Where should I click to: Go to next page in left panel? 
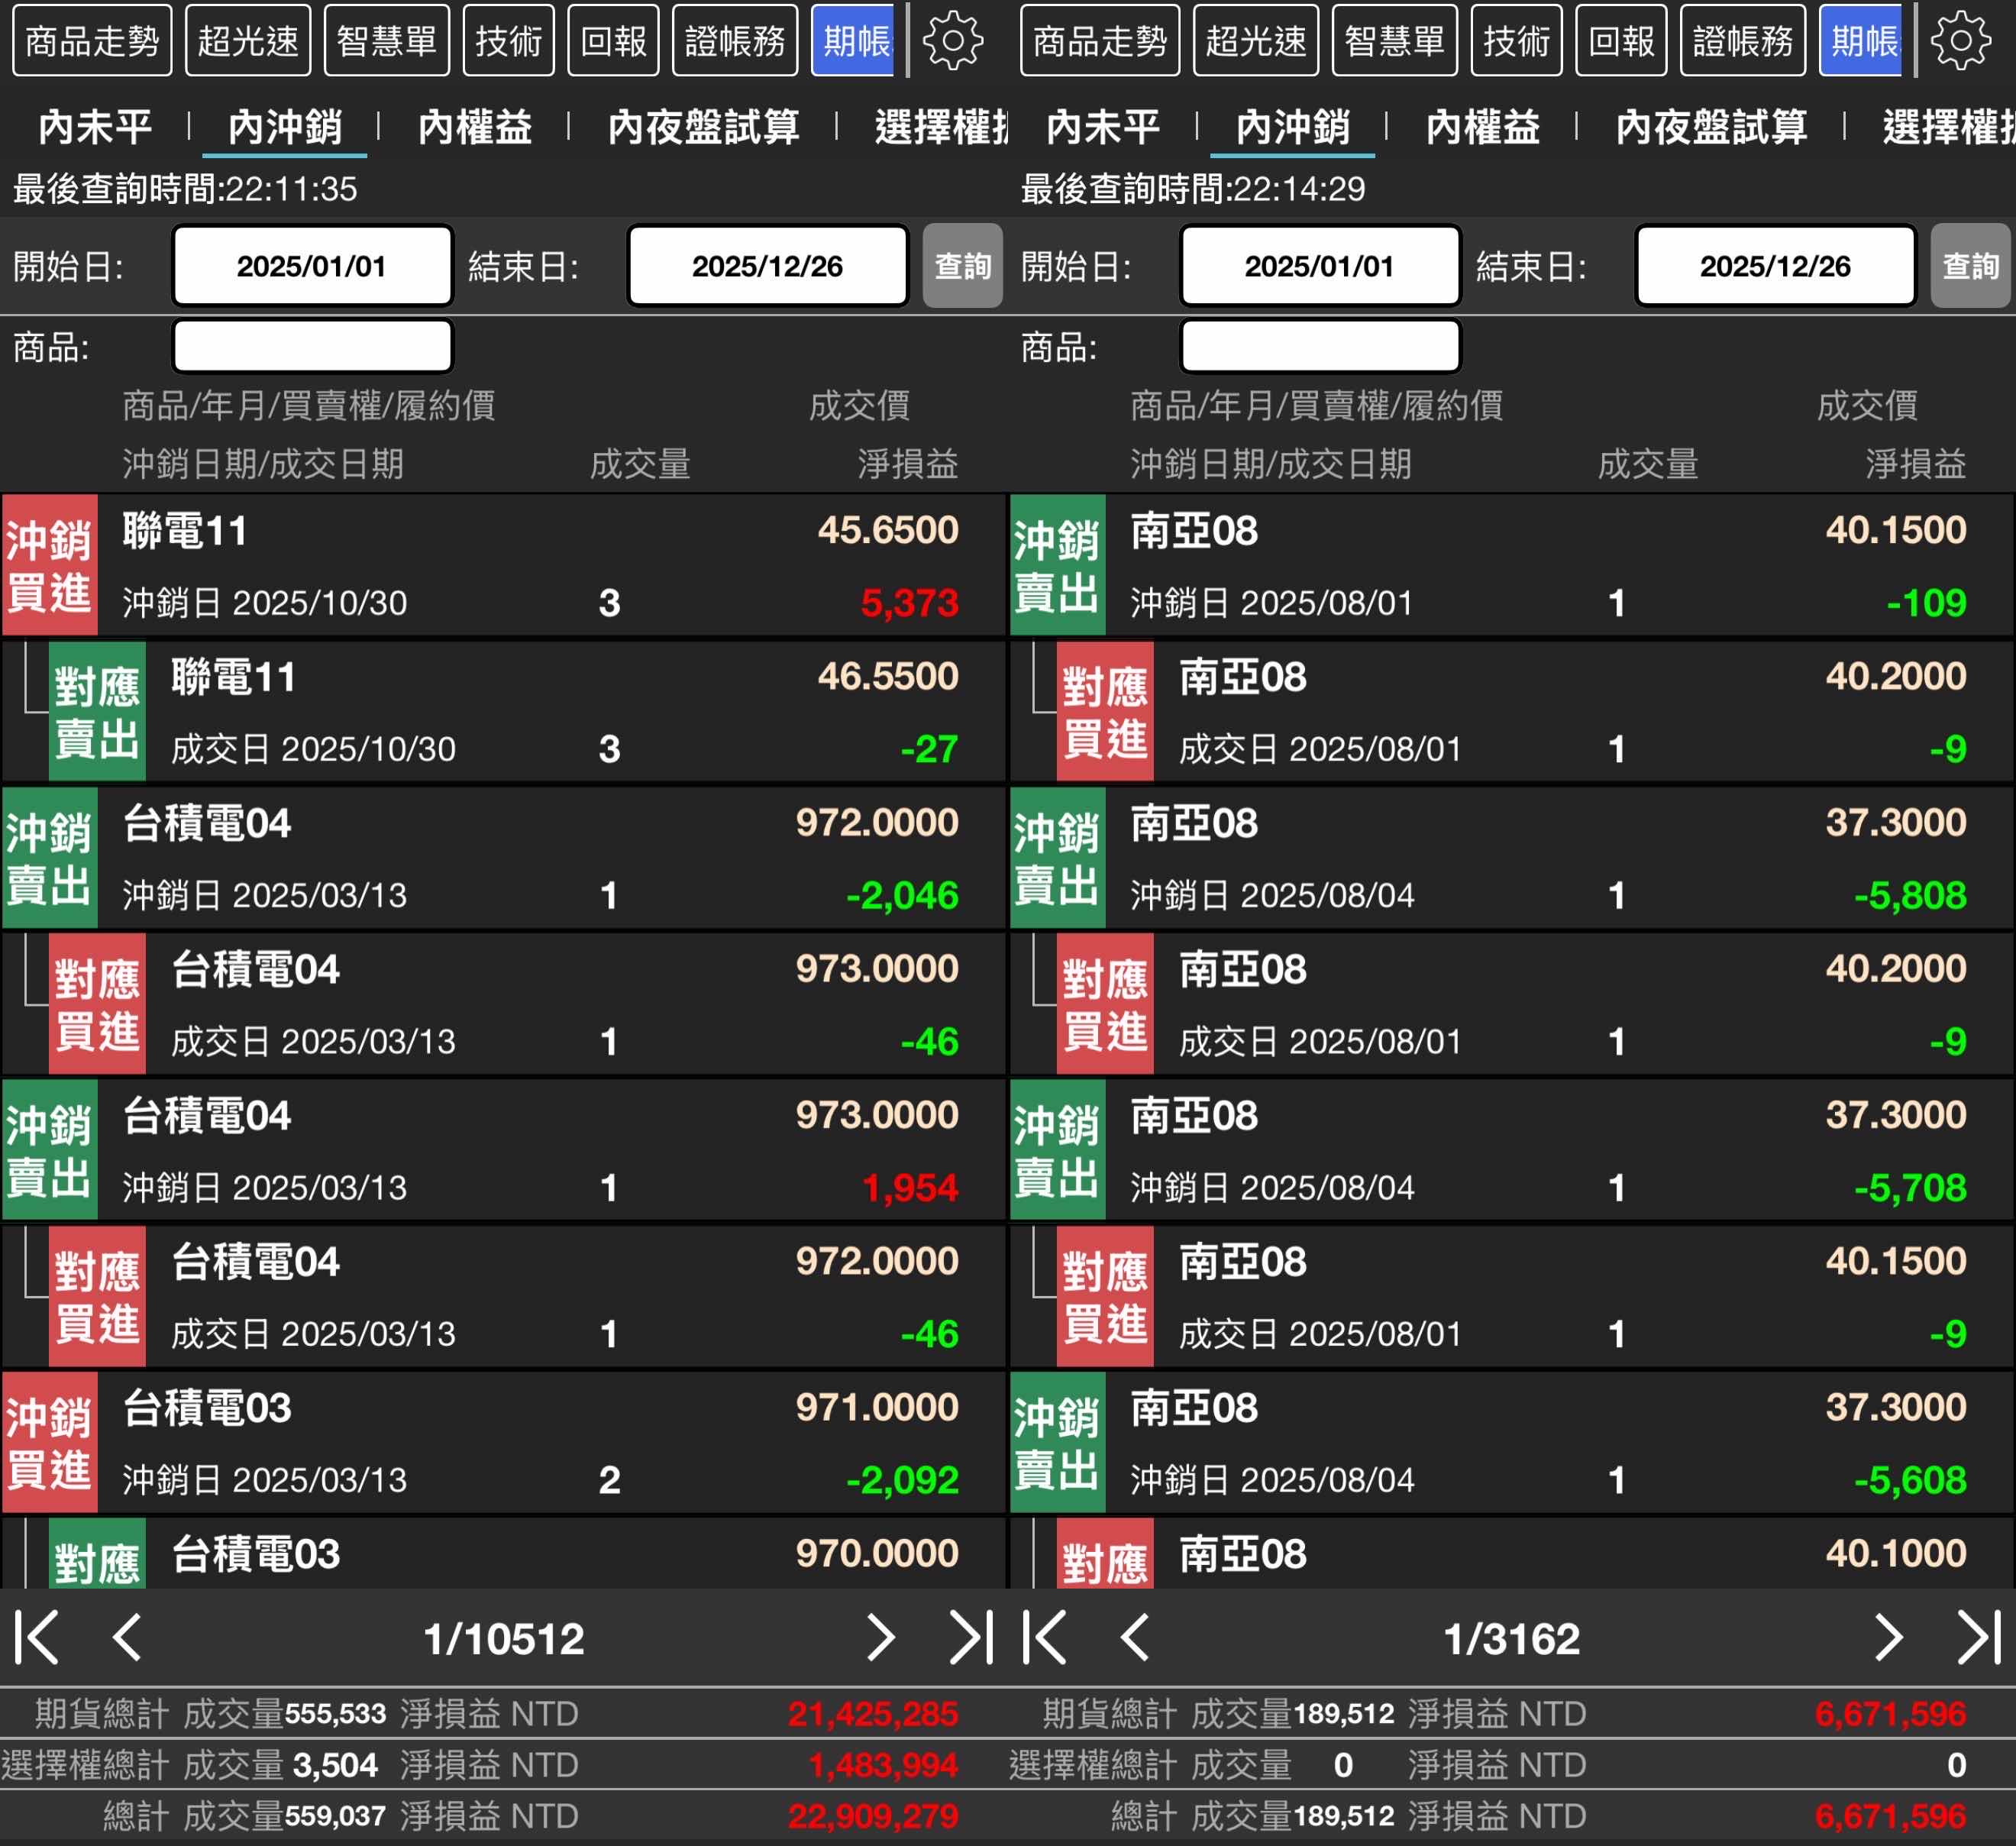tap(880, 1638)
